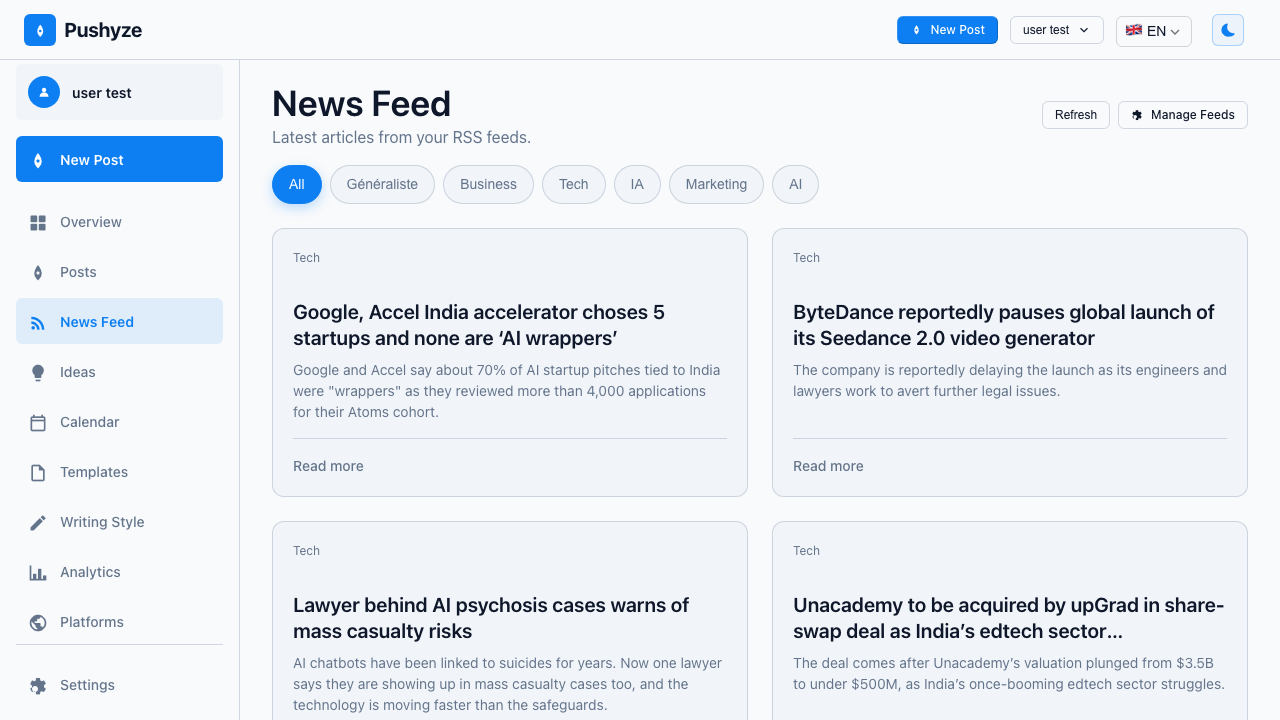Open the Analytics bar chart icon
This screenshot has height=720, width=1280.
[38, 572]
